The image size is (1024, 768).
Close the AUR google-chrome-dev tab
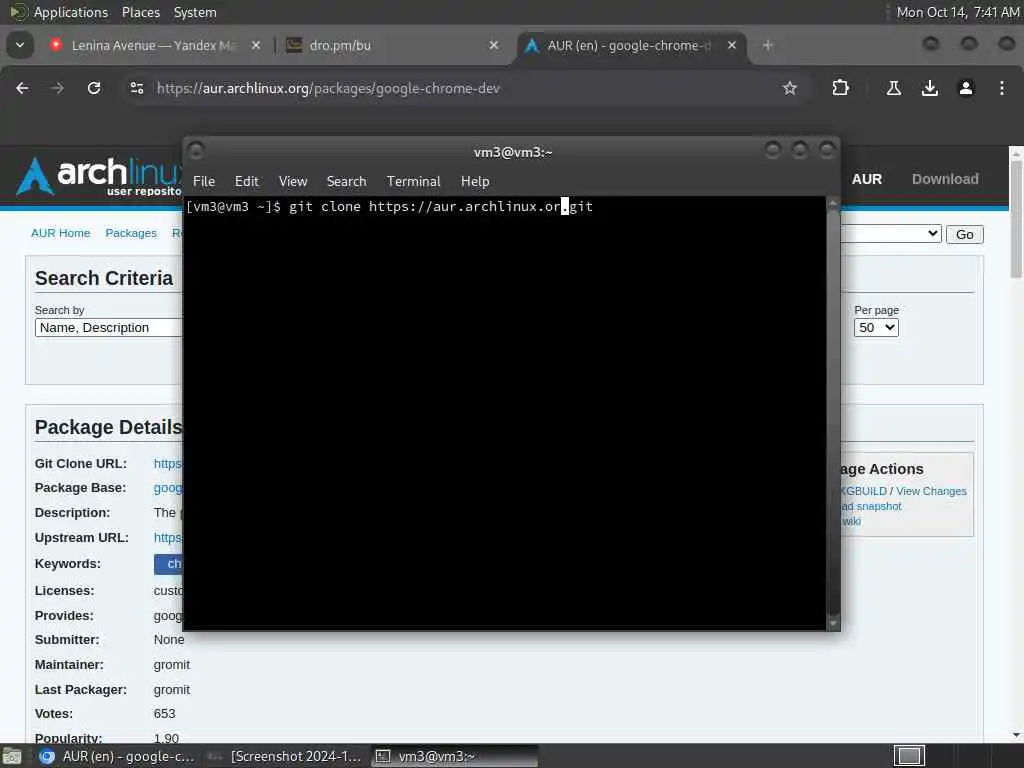point(731,45)
